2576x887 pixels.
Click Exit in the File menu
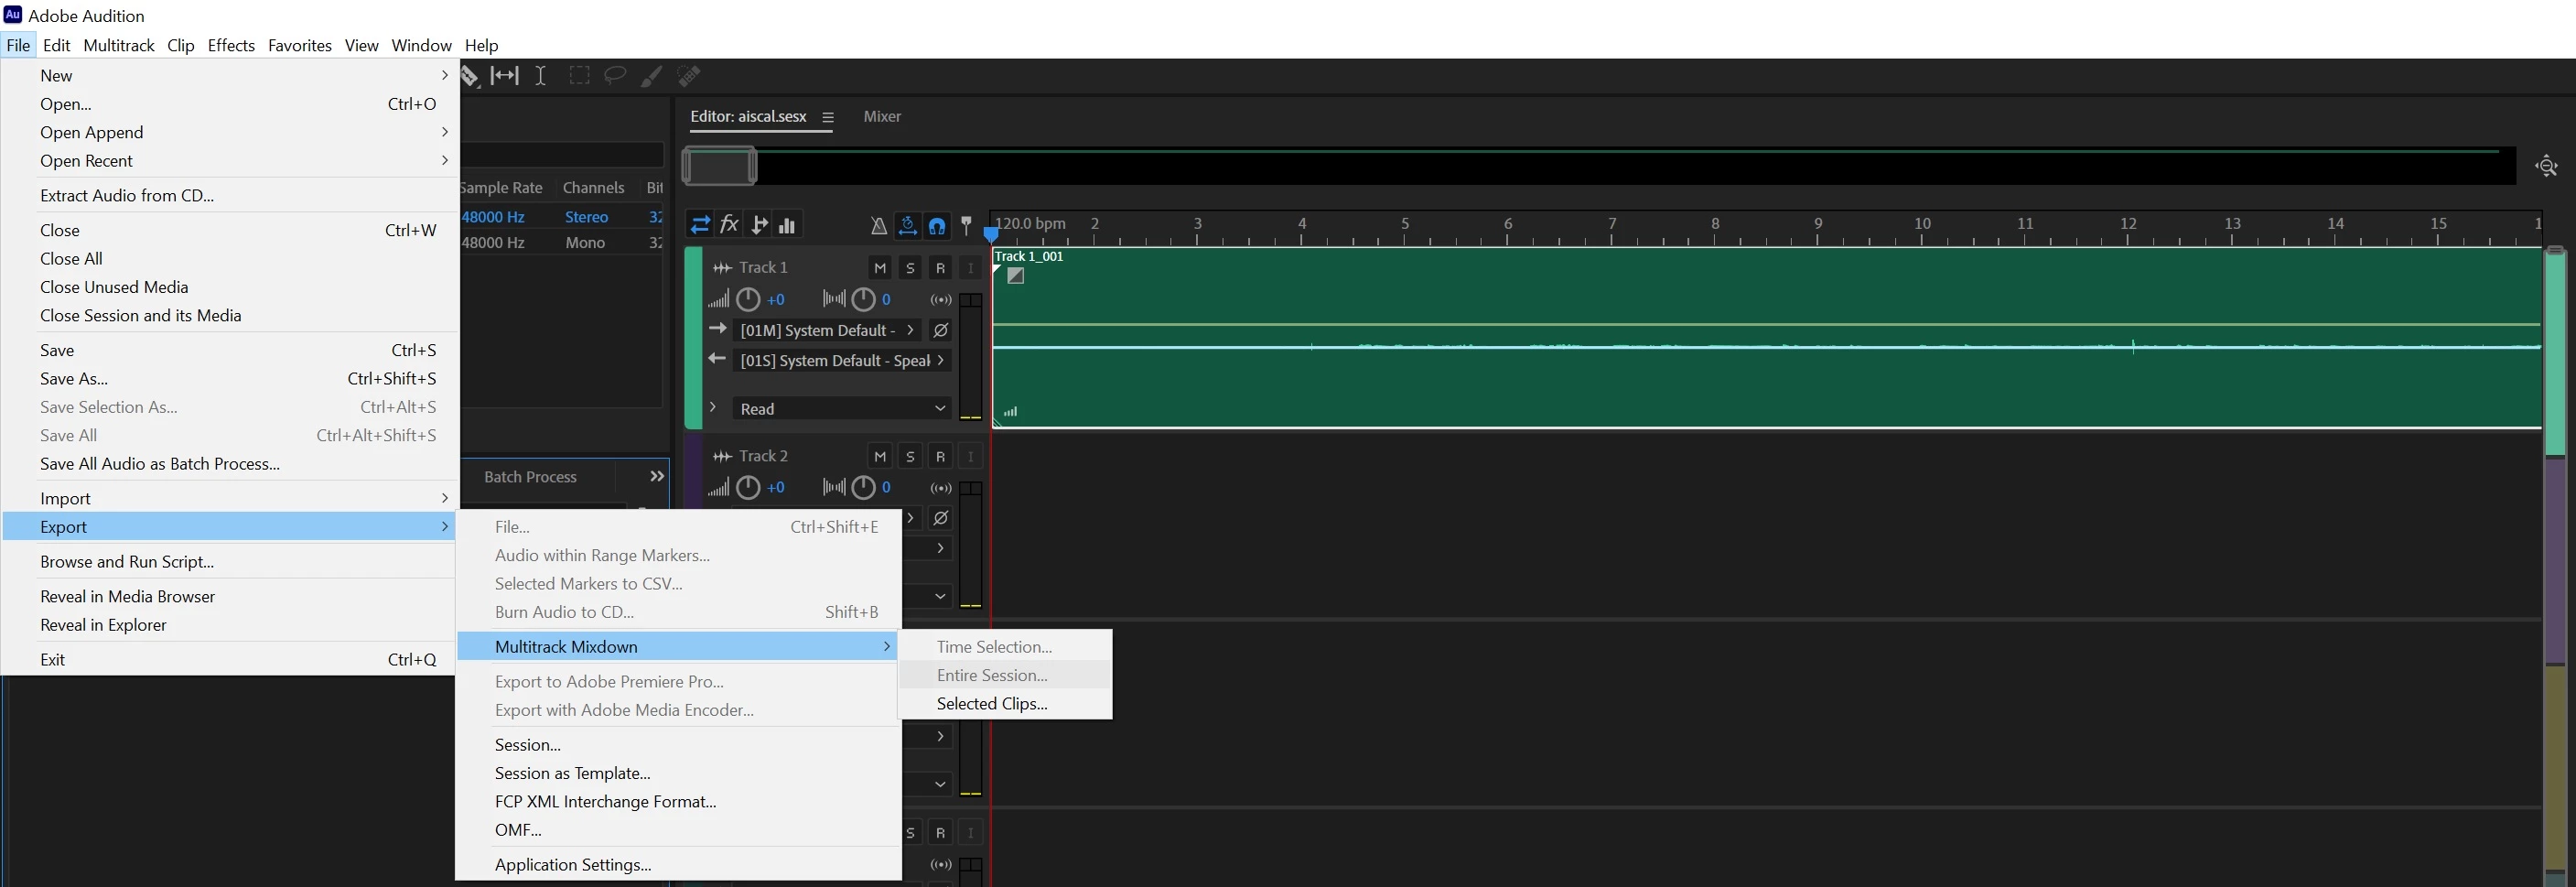point(230,659)
